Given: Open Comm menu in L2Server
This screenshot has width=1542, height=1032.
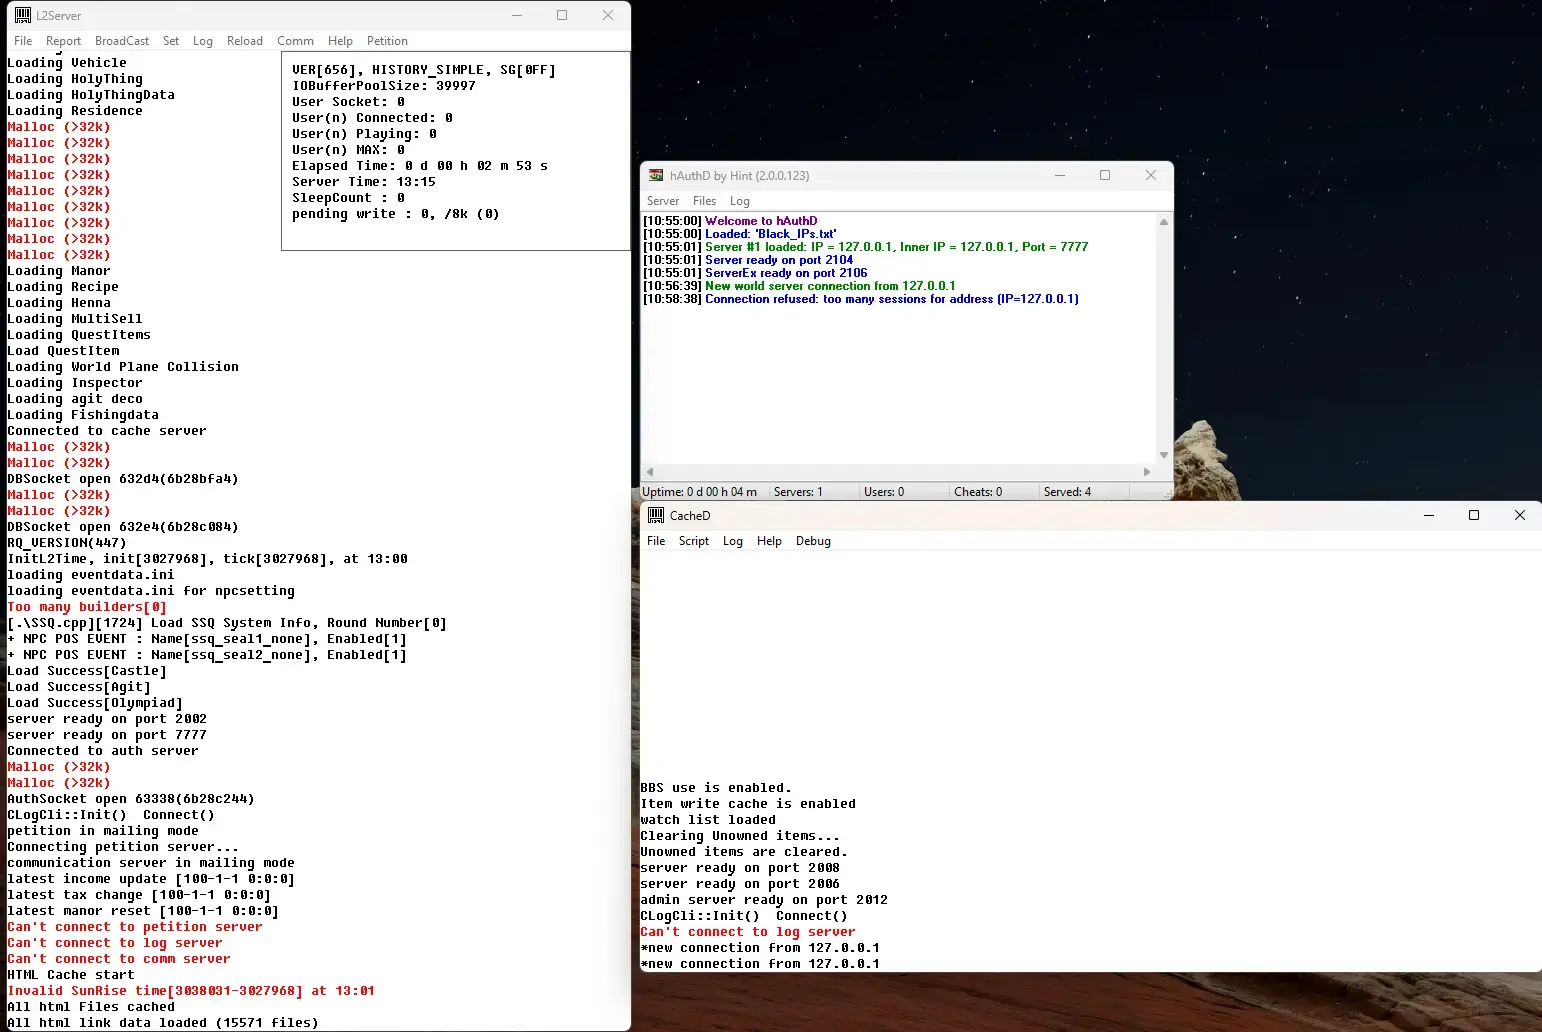Looking at the screenshot, I should pos(295,41).
